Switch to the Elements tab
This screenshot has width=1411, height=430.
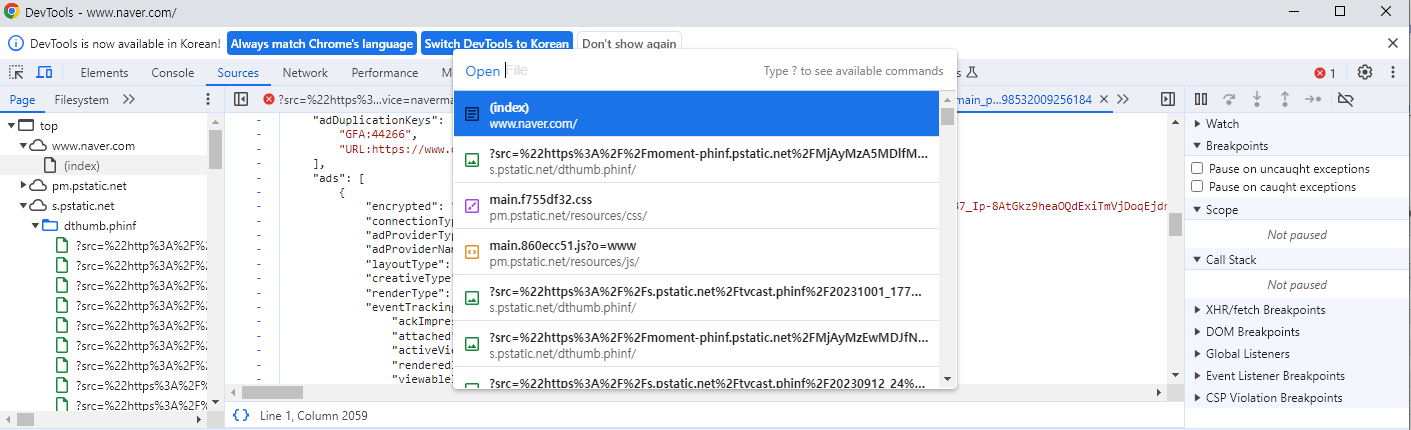(x=104, y=73)
